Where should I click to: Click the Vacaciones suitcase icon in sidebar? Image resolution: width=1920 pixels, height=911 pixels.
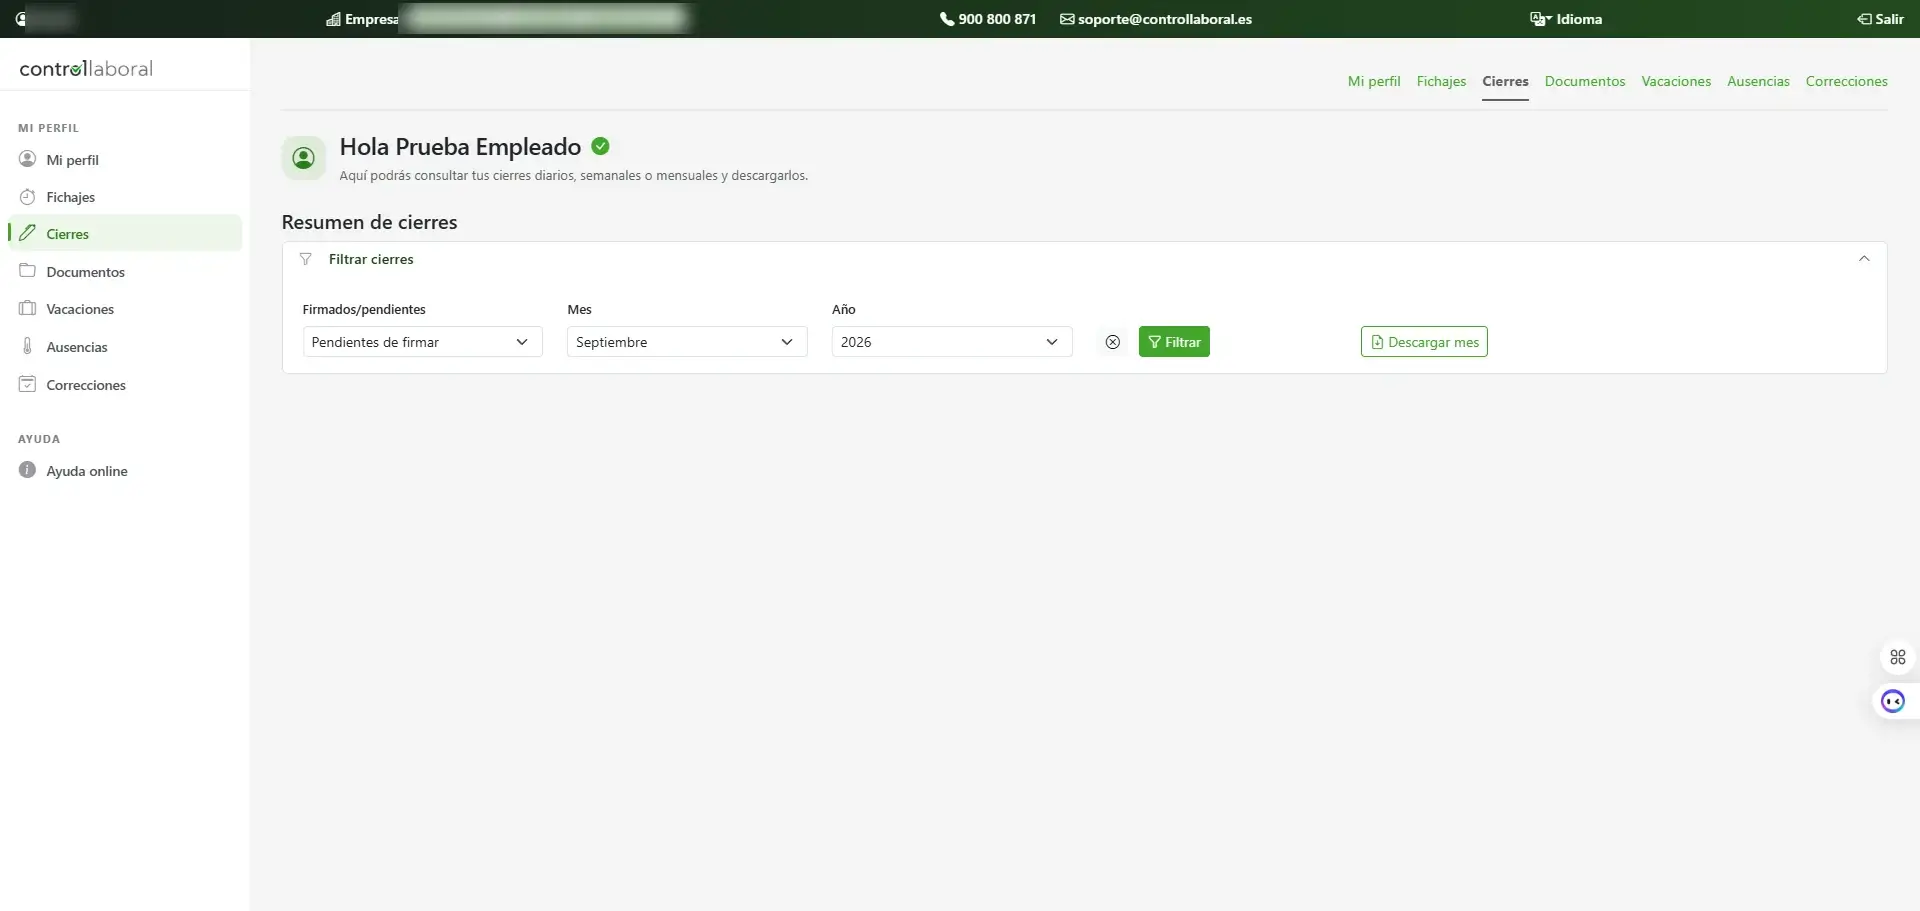point(27,308)
